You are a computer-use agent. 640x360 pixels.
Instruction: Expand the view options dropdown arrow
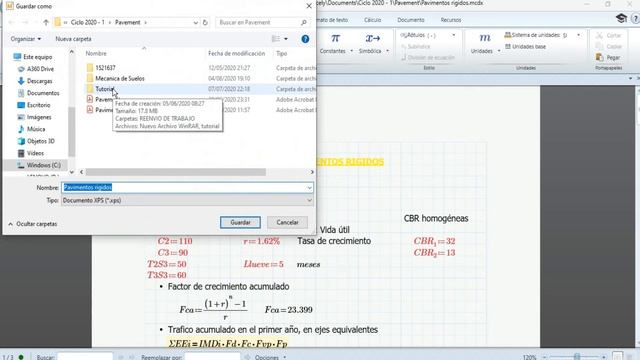pyautogui.click(x=286, y=39)
